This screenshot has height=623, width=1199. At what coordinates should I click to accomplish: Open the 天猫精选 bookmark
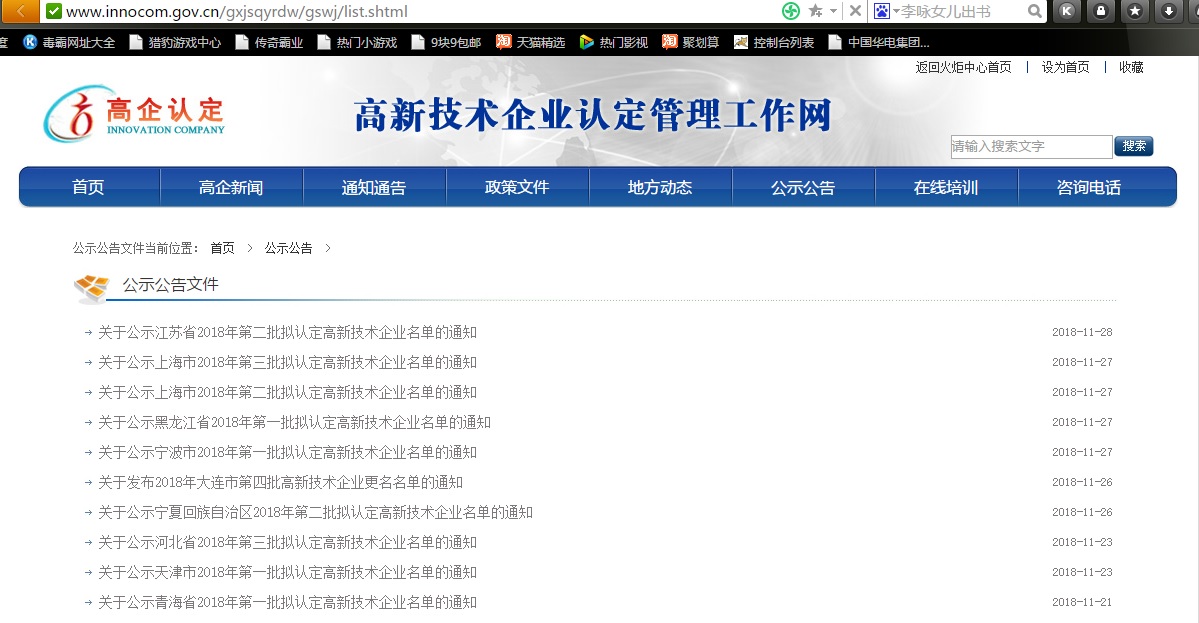(x=531, y=42)
